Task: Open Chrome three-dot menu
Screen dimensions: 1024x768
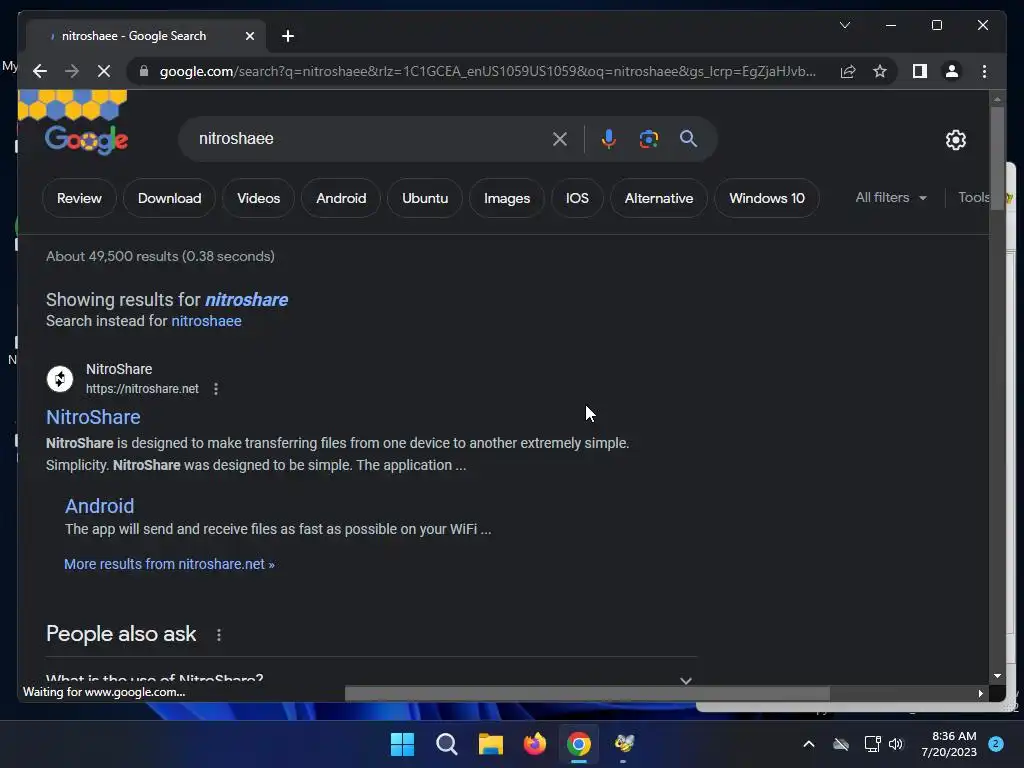Action: tap(984, 71)
